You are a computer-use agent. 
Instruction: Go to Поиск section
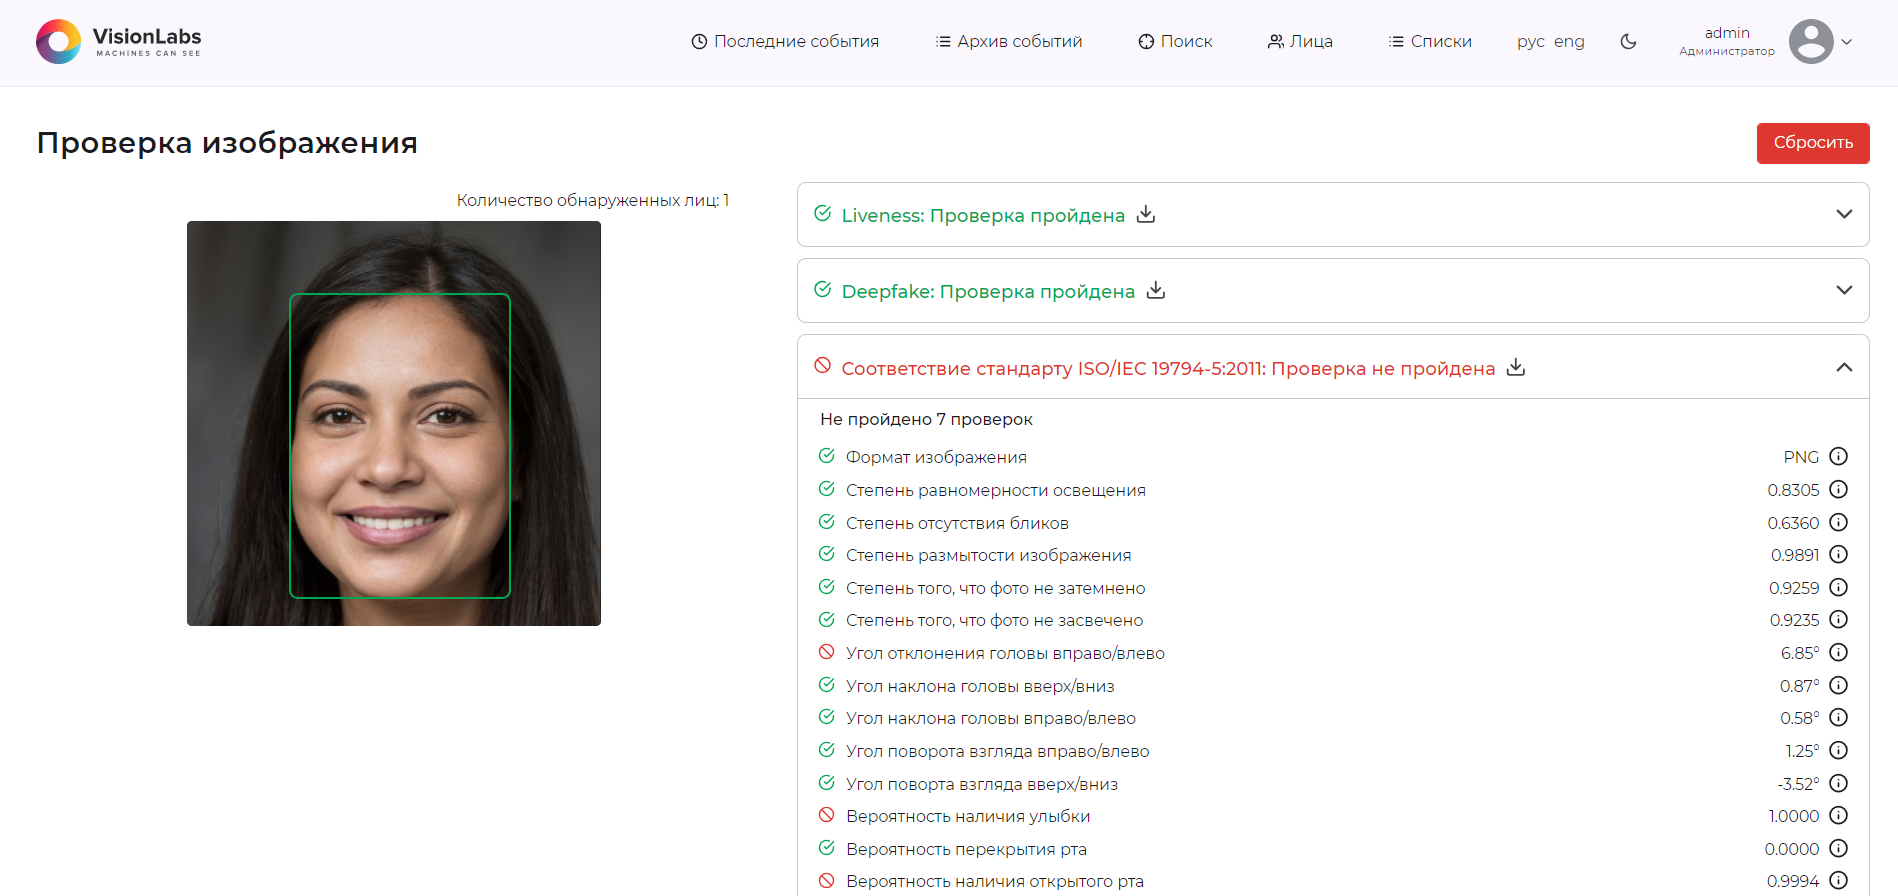tap(1175, 41)
